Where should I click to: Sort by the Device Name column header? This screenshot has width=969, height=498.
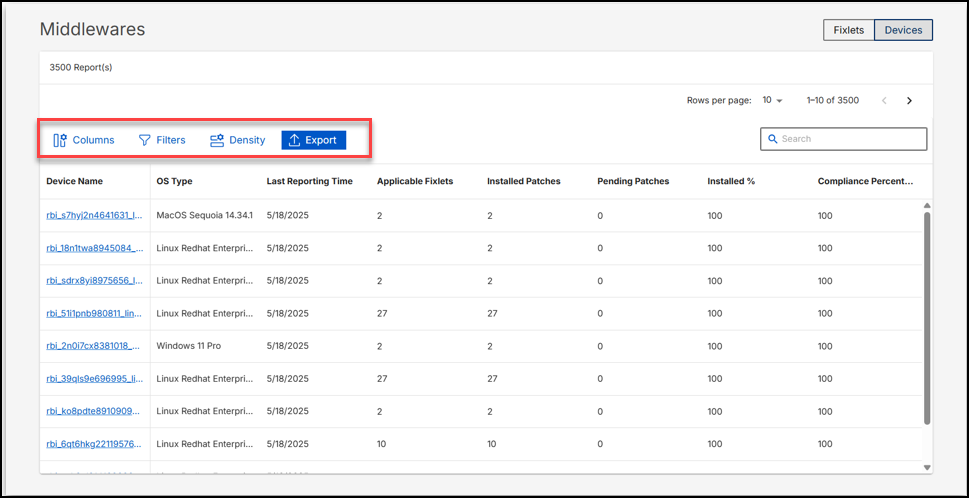click(75, 182)
